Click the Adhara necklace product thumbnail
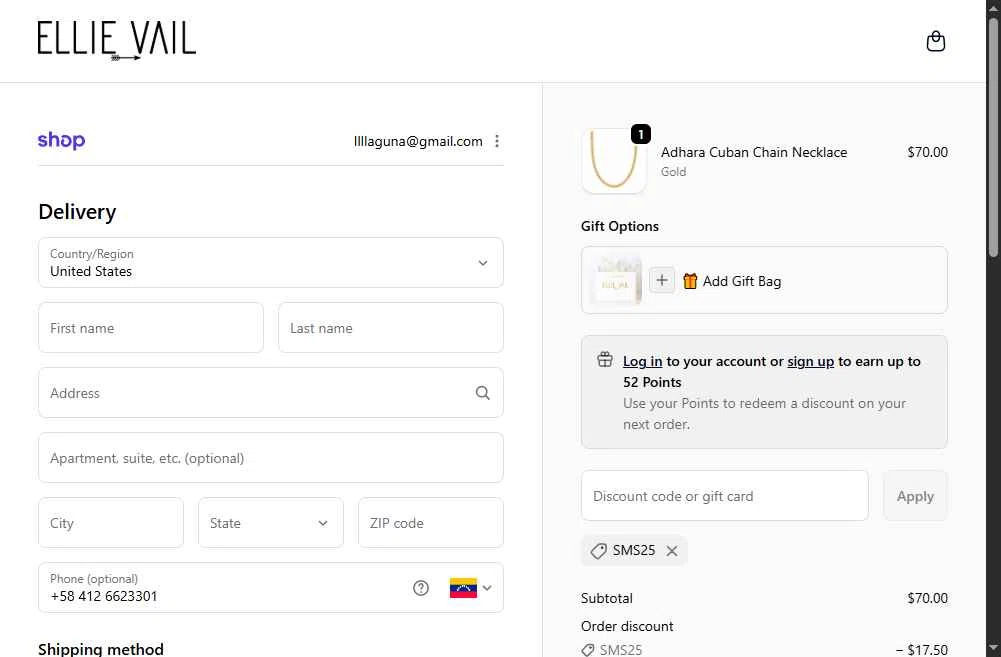 pos(613,161)
